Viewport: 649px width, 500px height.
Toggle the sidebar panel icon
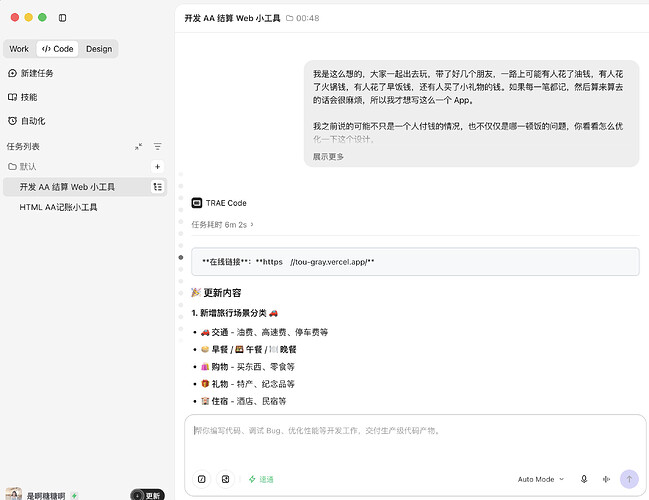tap(62, 18)
